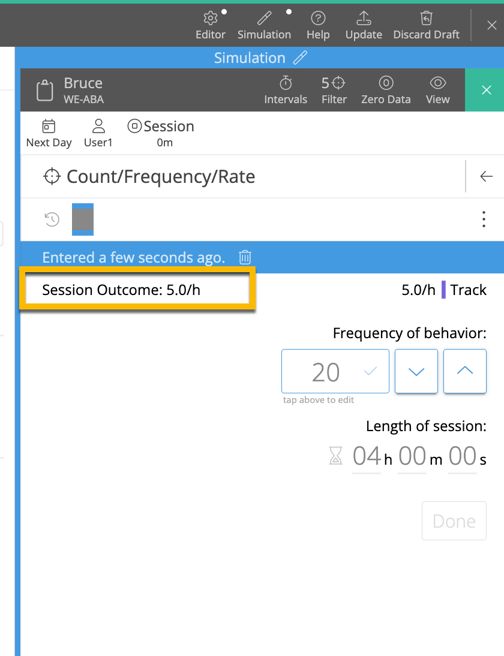Image resolution: width=504 pixels, height=656 pixels.
Task: Advance with the Next Day calendar icon
Action: click(x=49, y=126)
